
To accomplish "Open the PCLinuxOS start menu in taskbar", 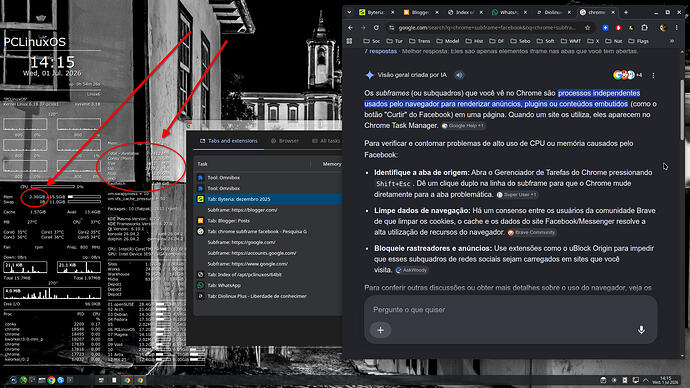I will point(13,380).
